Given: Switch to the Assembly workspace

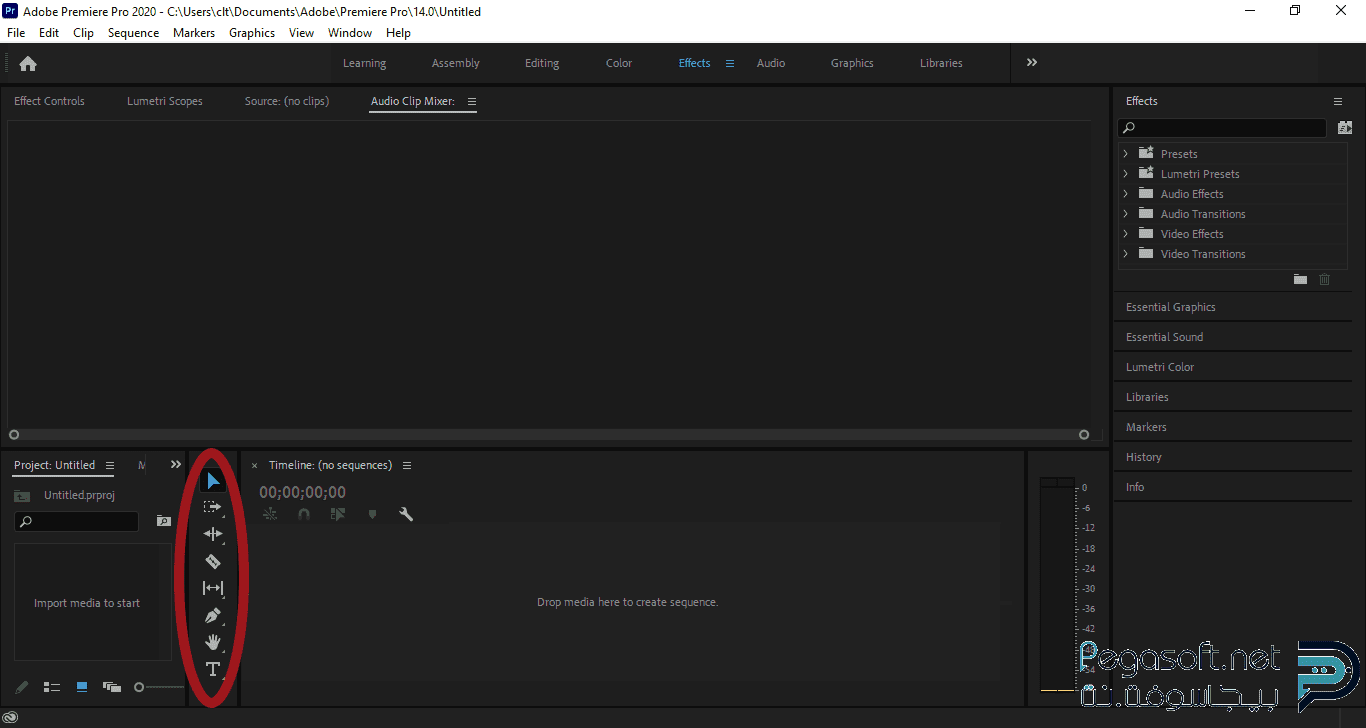Looking at the screenshot, I should pos(456,63).
